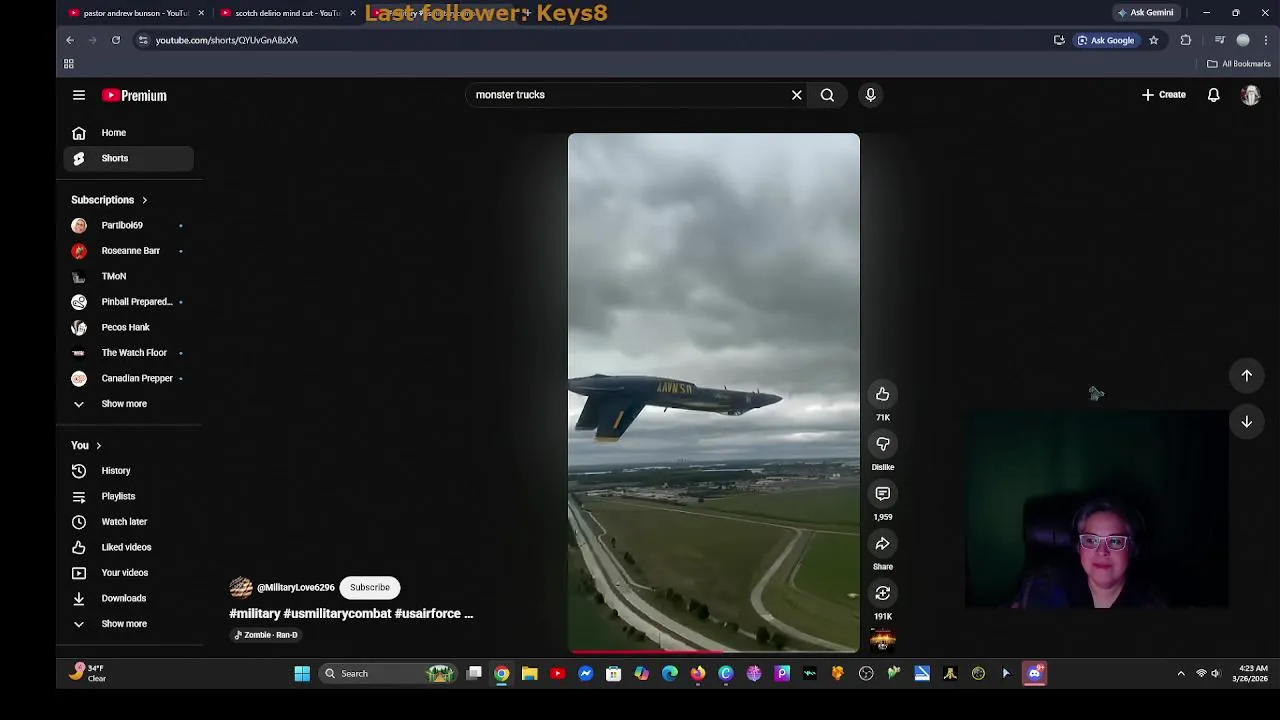The height and width of the screenshot is (720, 1280).
Task: Subscribe to @MilitaryLove6296
Action: [x=369, y=588]
